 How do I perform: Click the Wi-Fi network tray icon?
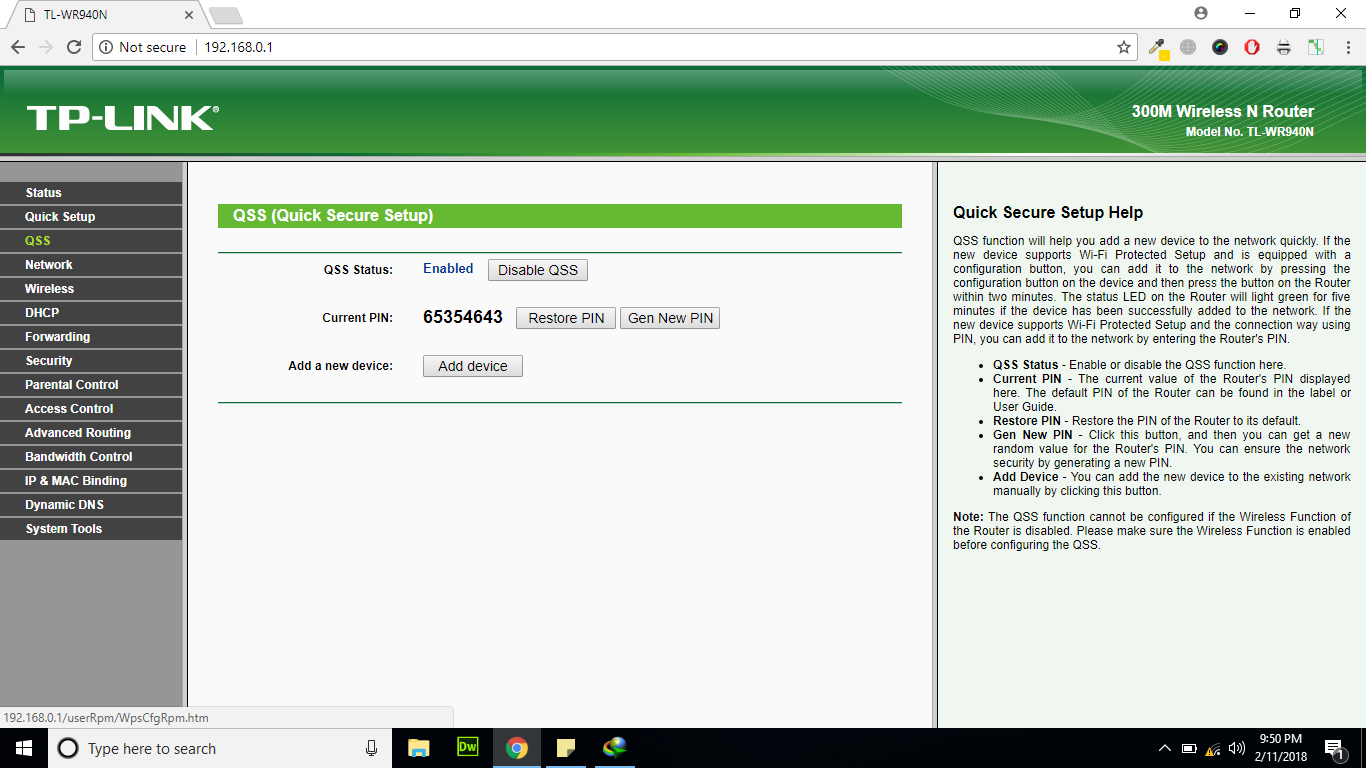point(1213,748)
